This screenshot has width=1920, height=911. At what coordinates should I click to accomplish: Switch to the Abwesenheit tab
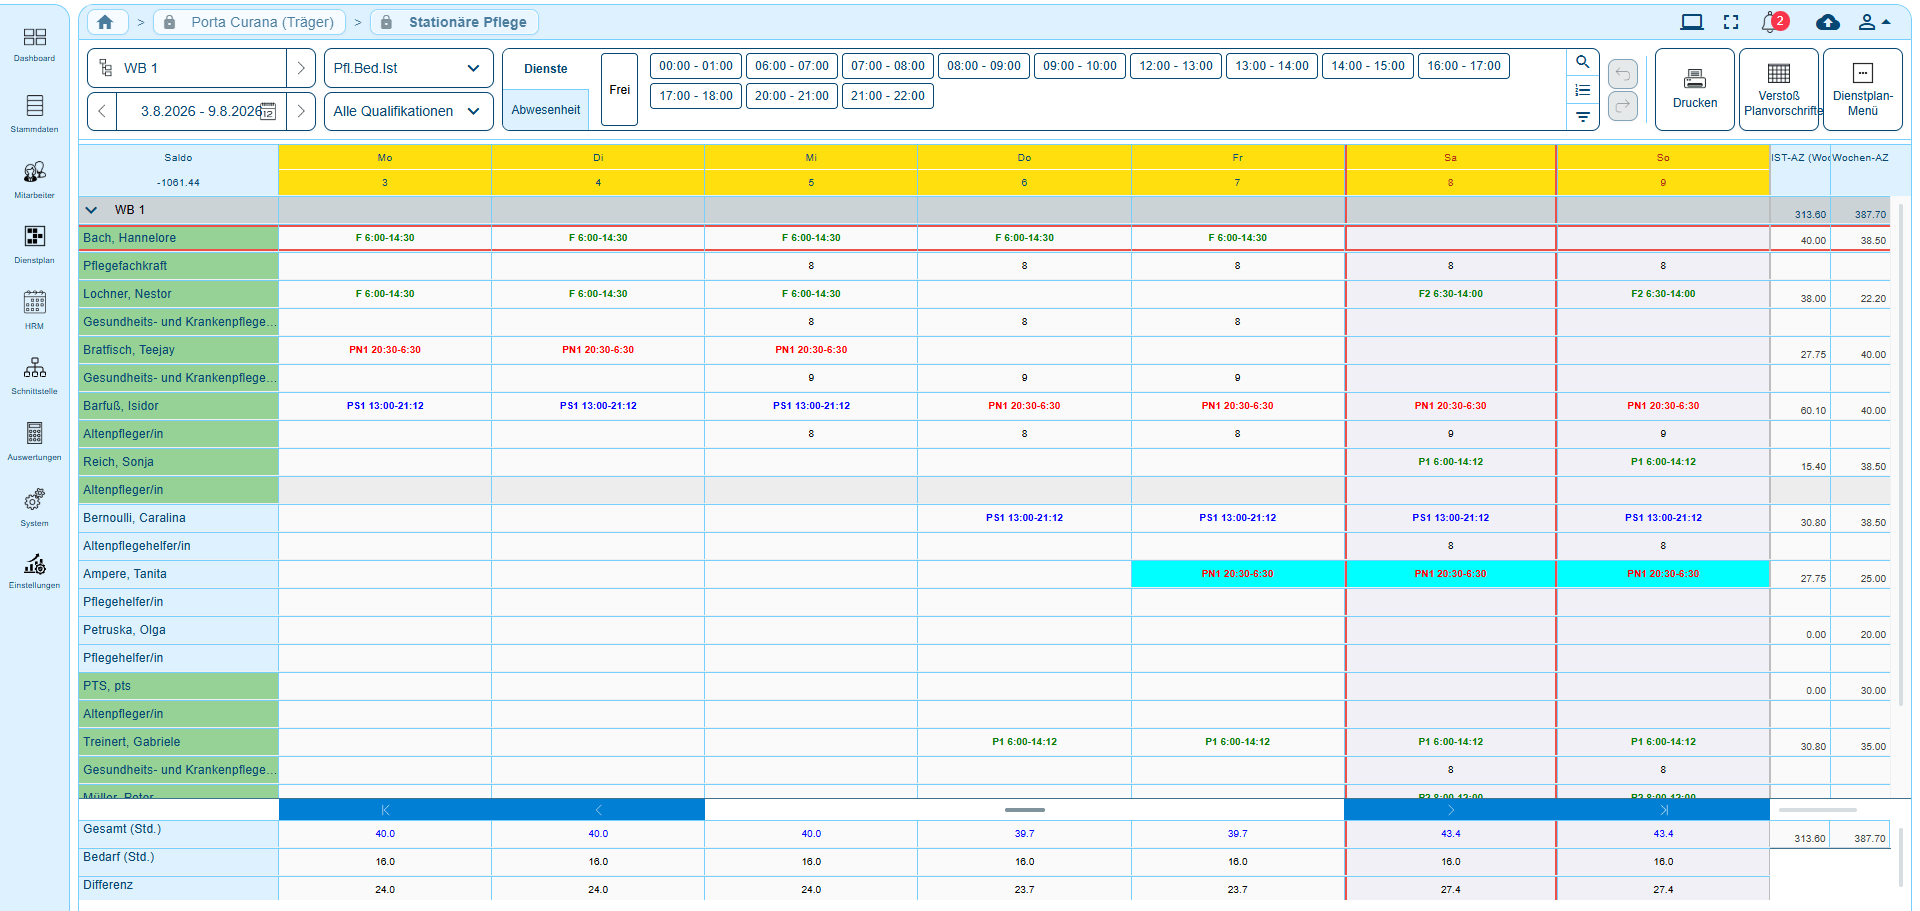click(545, 110)
